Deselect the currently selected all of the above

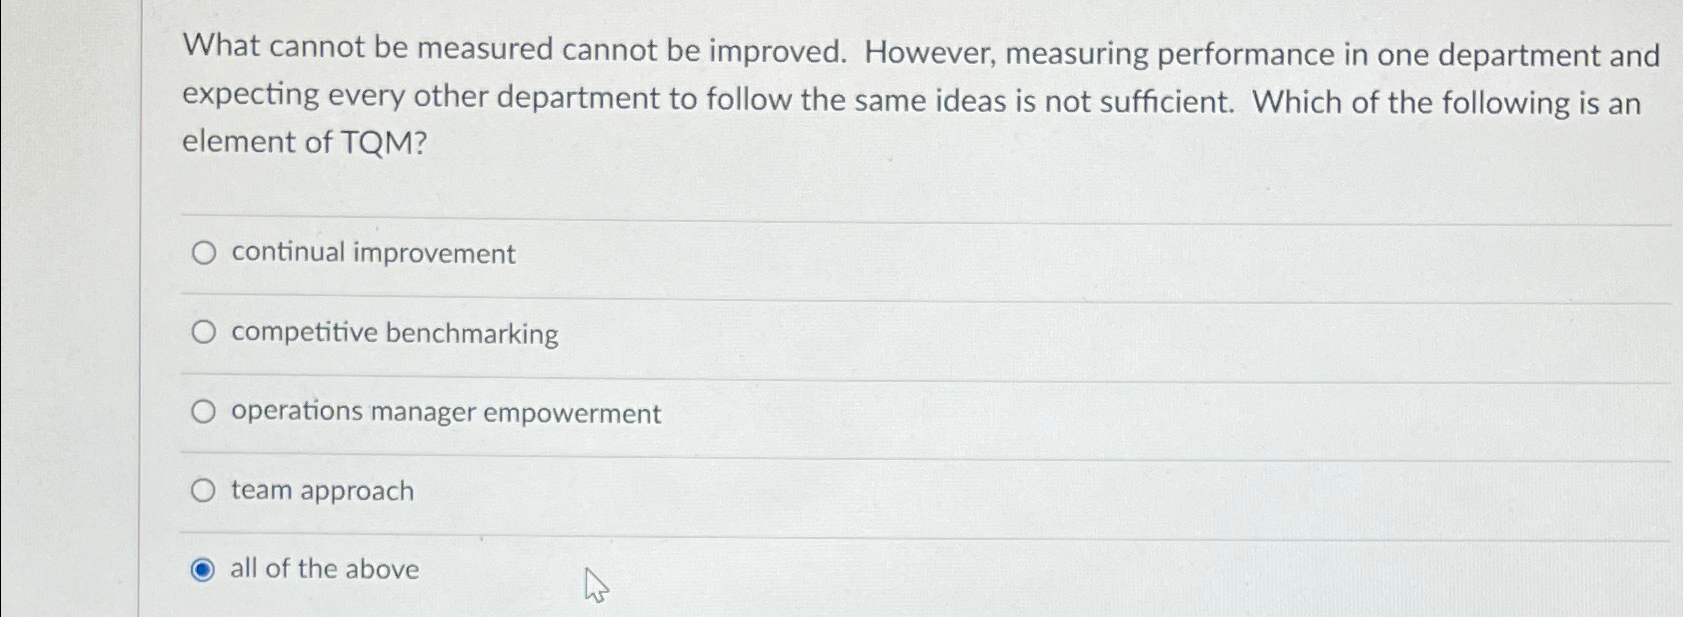click(x=205, y=569)
